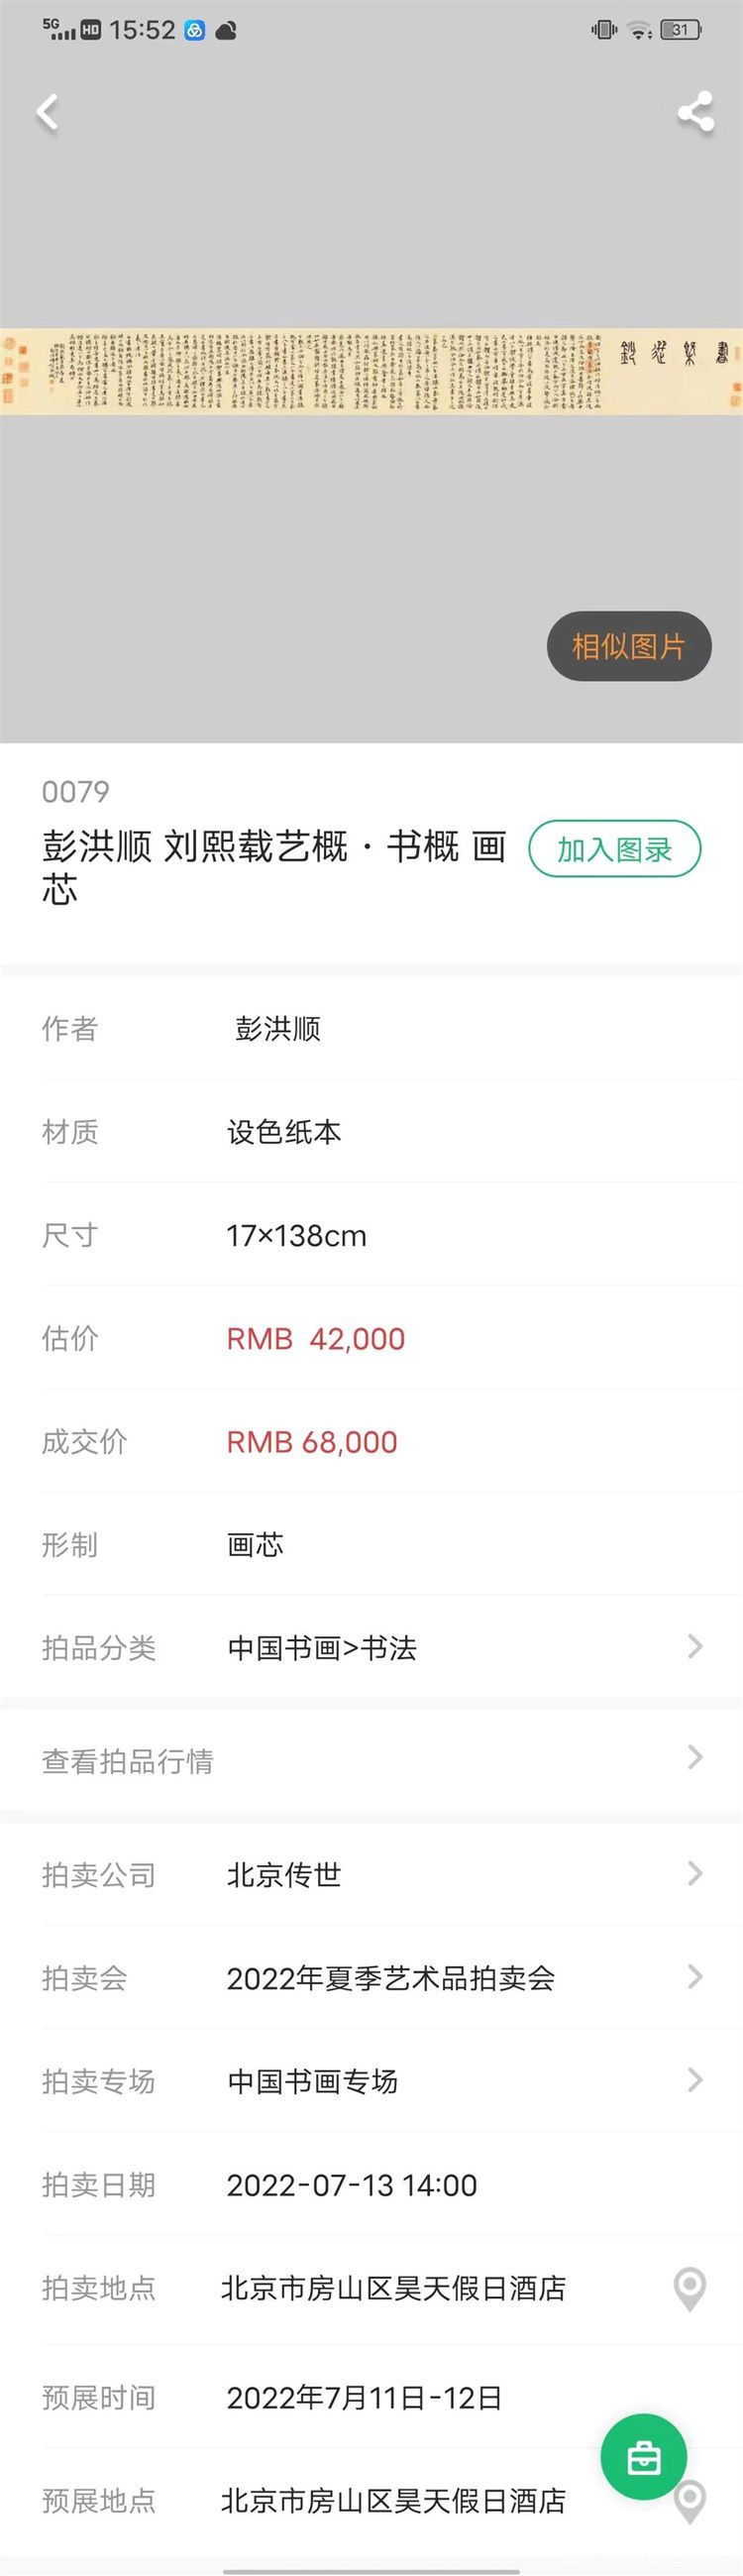Tap the back arrow icon
Screen dimensions: 743x2576
[48, 113]
